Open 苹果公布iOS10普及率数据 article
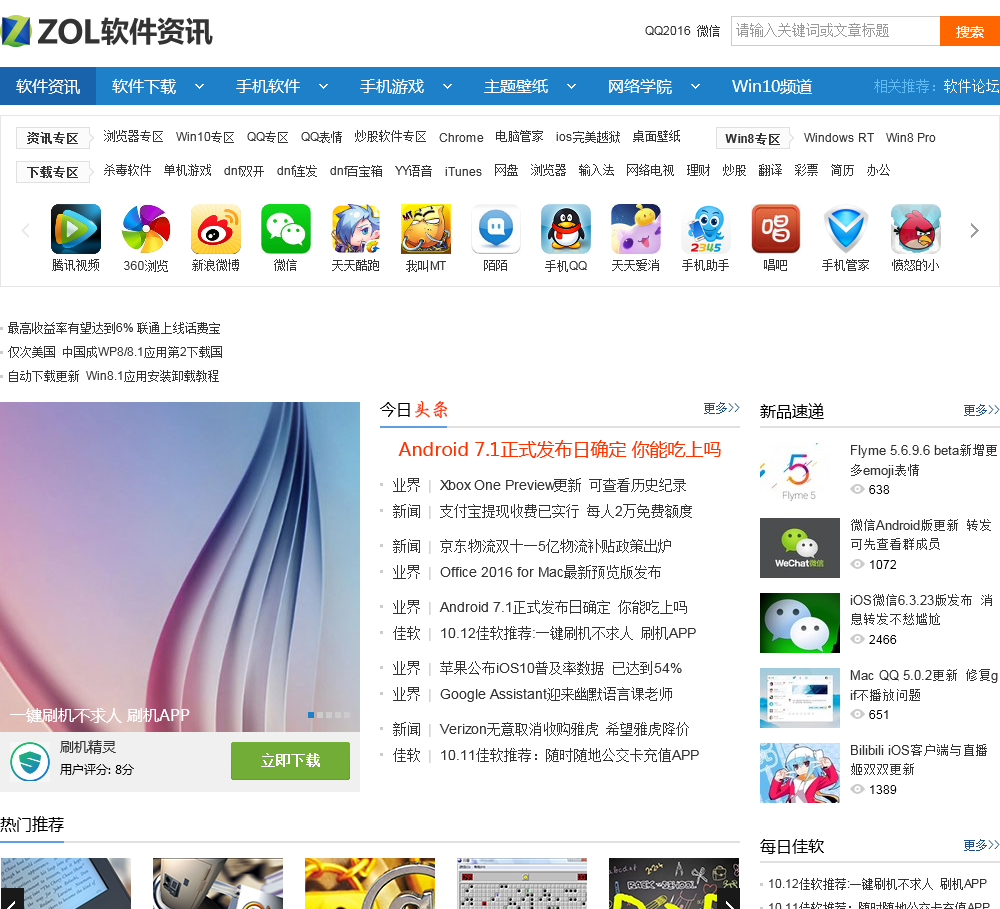Image resolution: width=1000 pixels, height=909 pixels. pyautogui.click(x=561, y=669)
